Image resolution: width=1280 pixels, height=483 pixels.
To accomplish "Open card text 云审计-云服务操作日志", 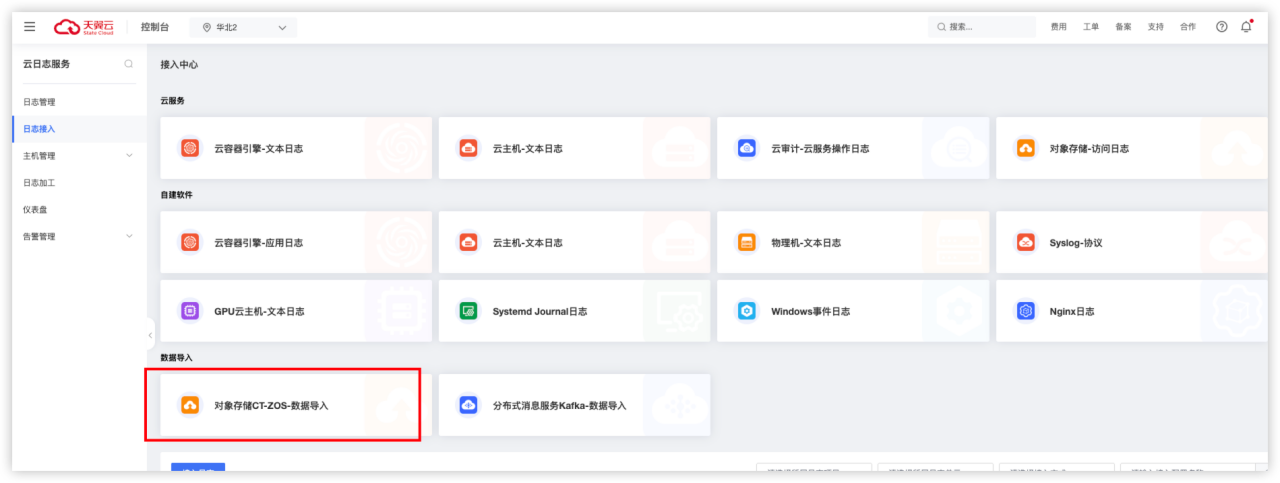I will 820,149.
